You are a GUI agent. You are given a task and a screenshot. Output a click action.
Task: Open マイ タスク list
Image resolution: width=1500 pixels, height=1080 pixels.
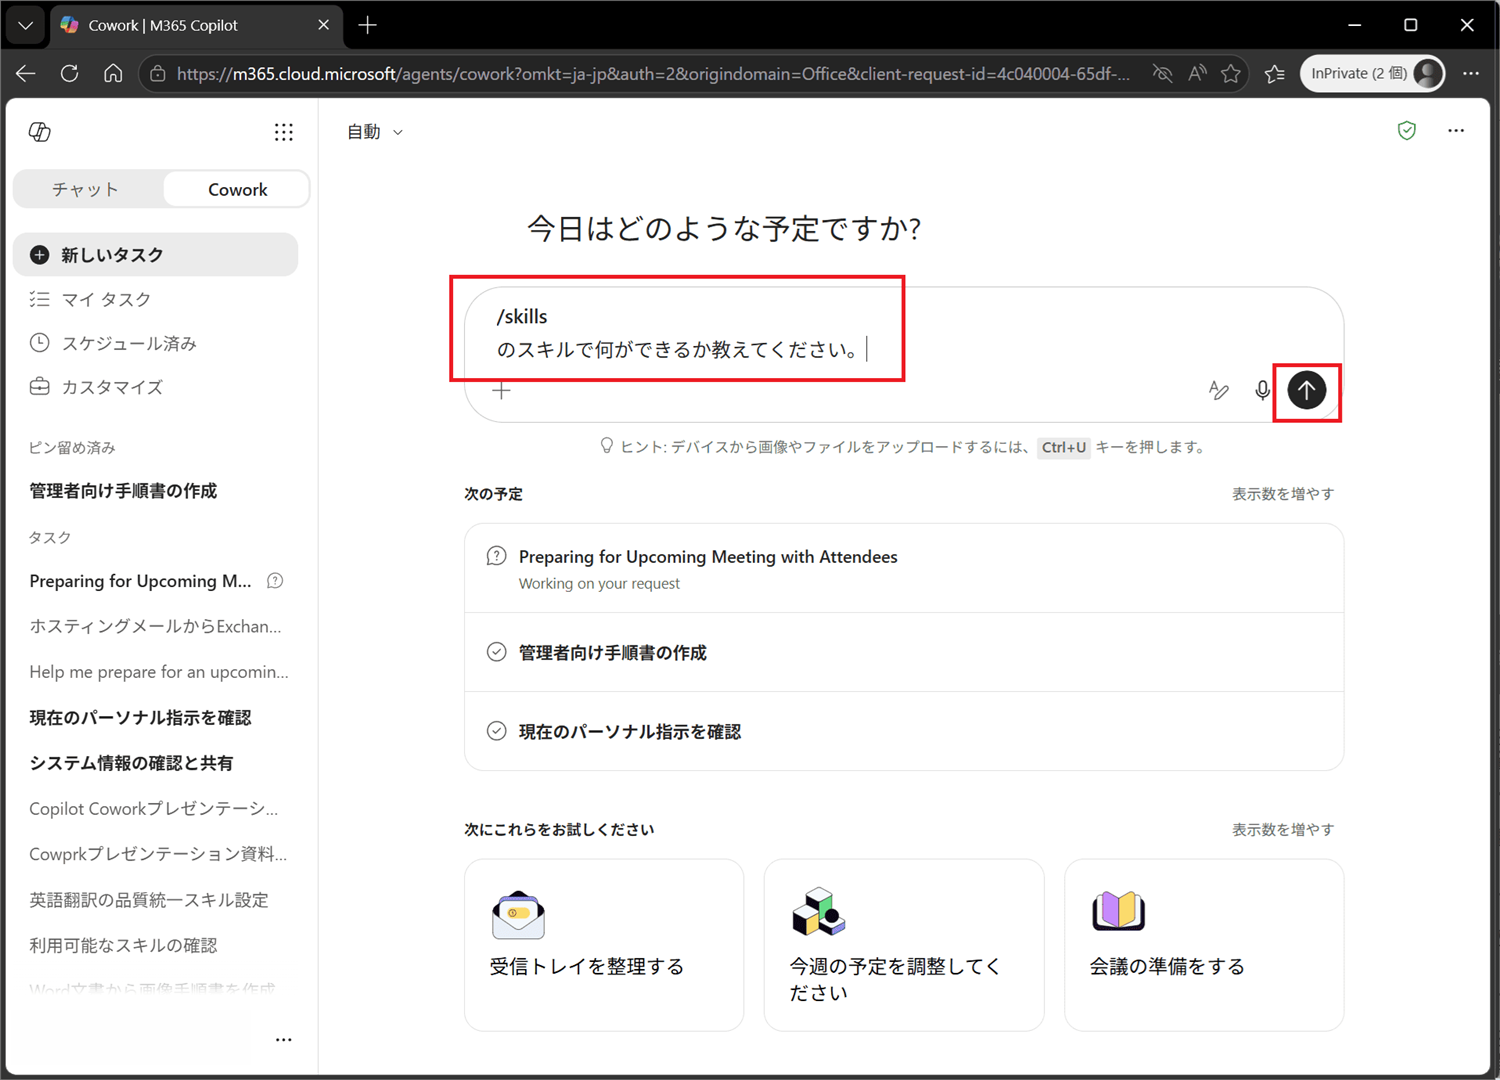[x=156, y=299]
